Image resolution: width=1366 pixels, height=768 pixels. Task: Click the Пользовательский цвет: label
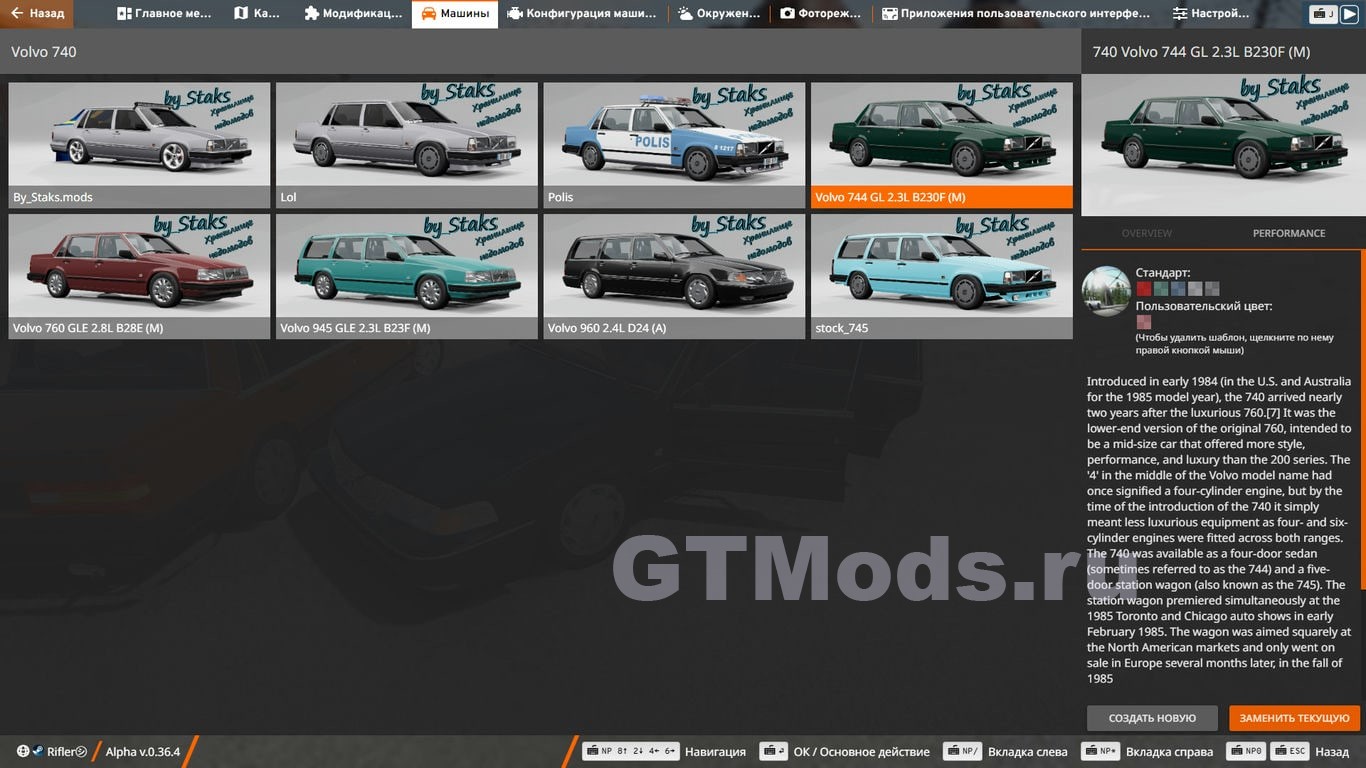point(1204,306)
